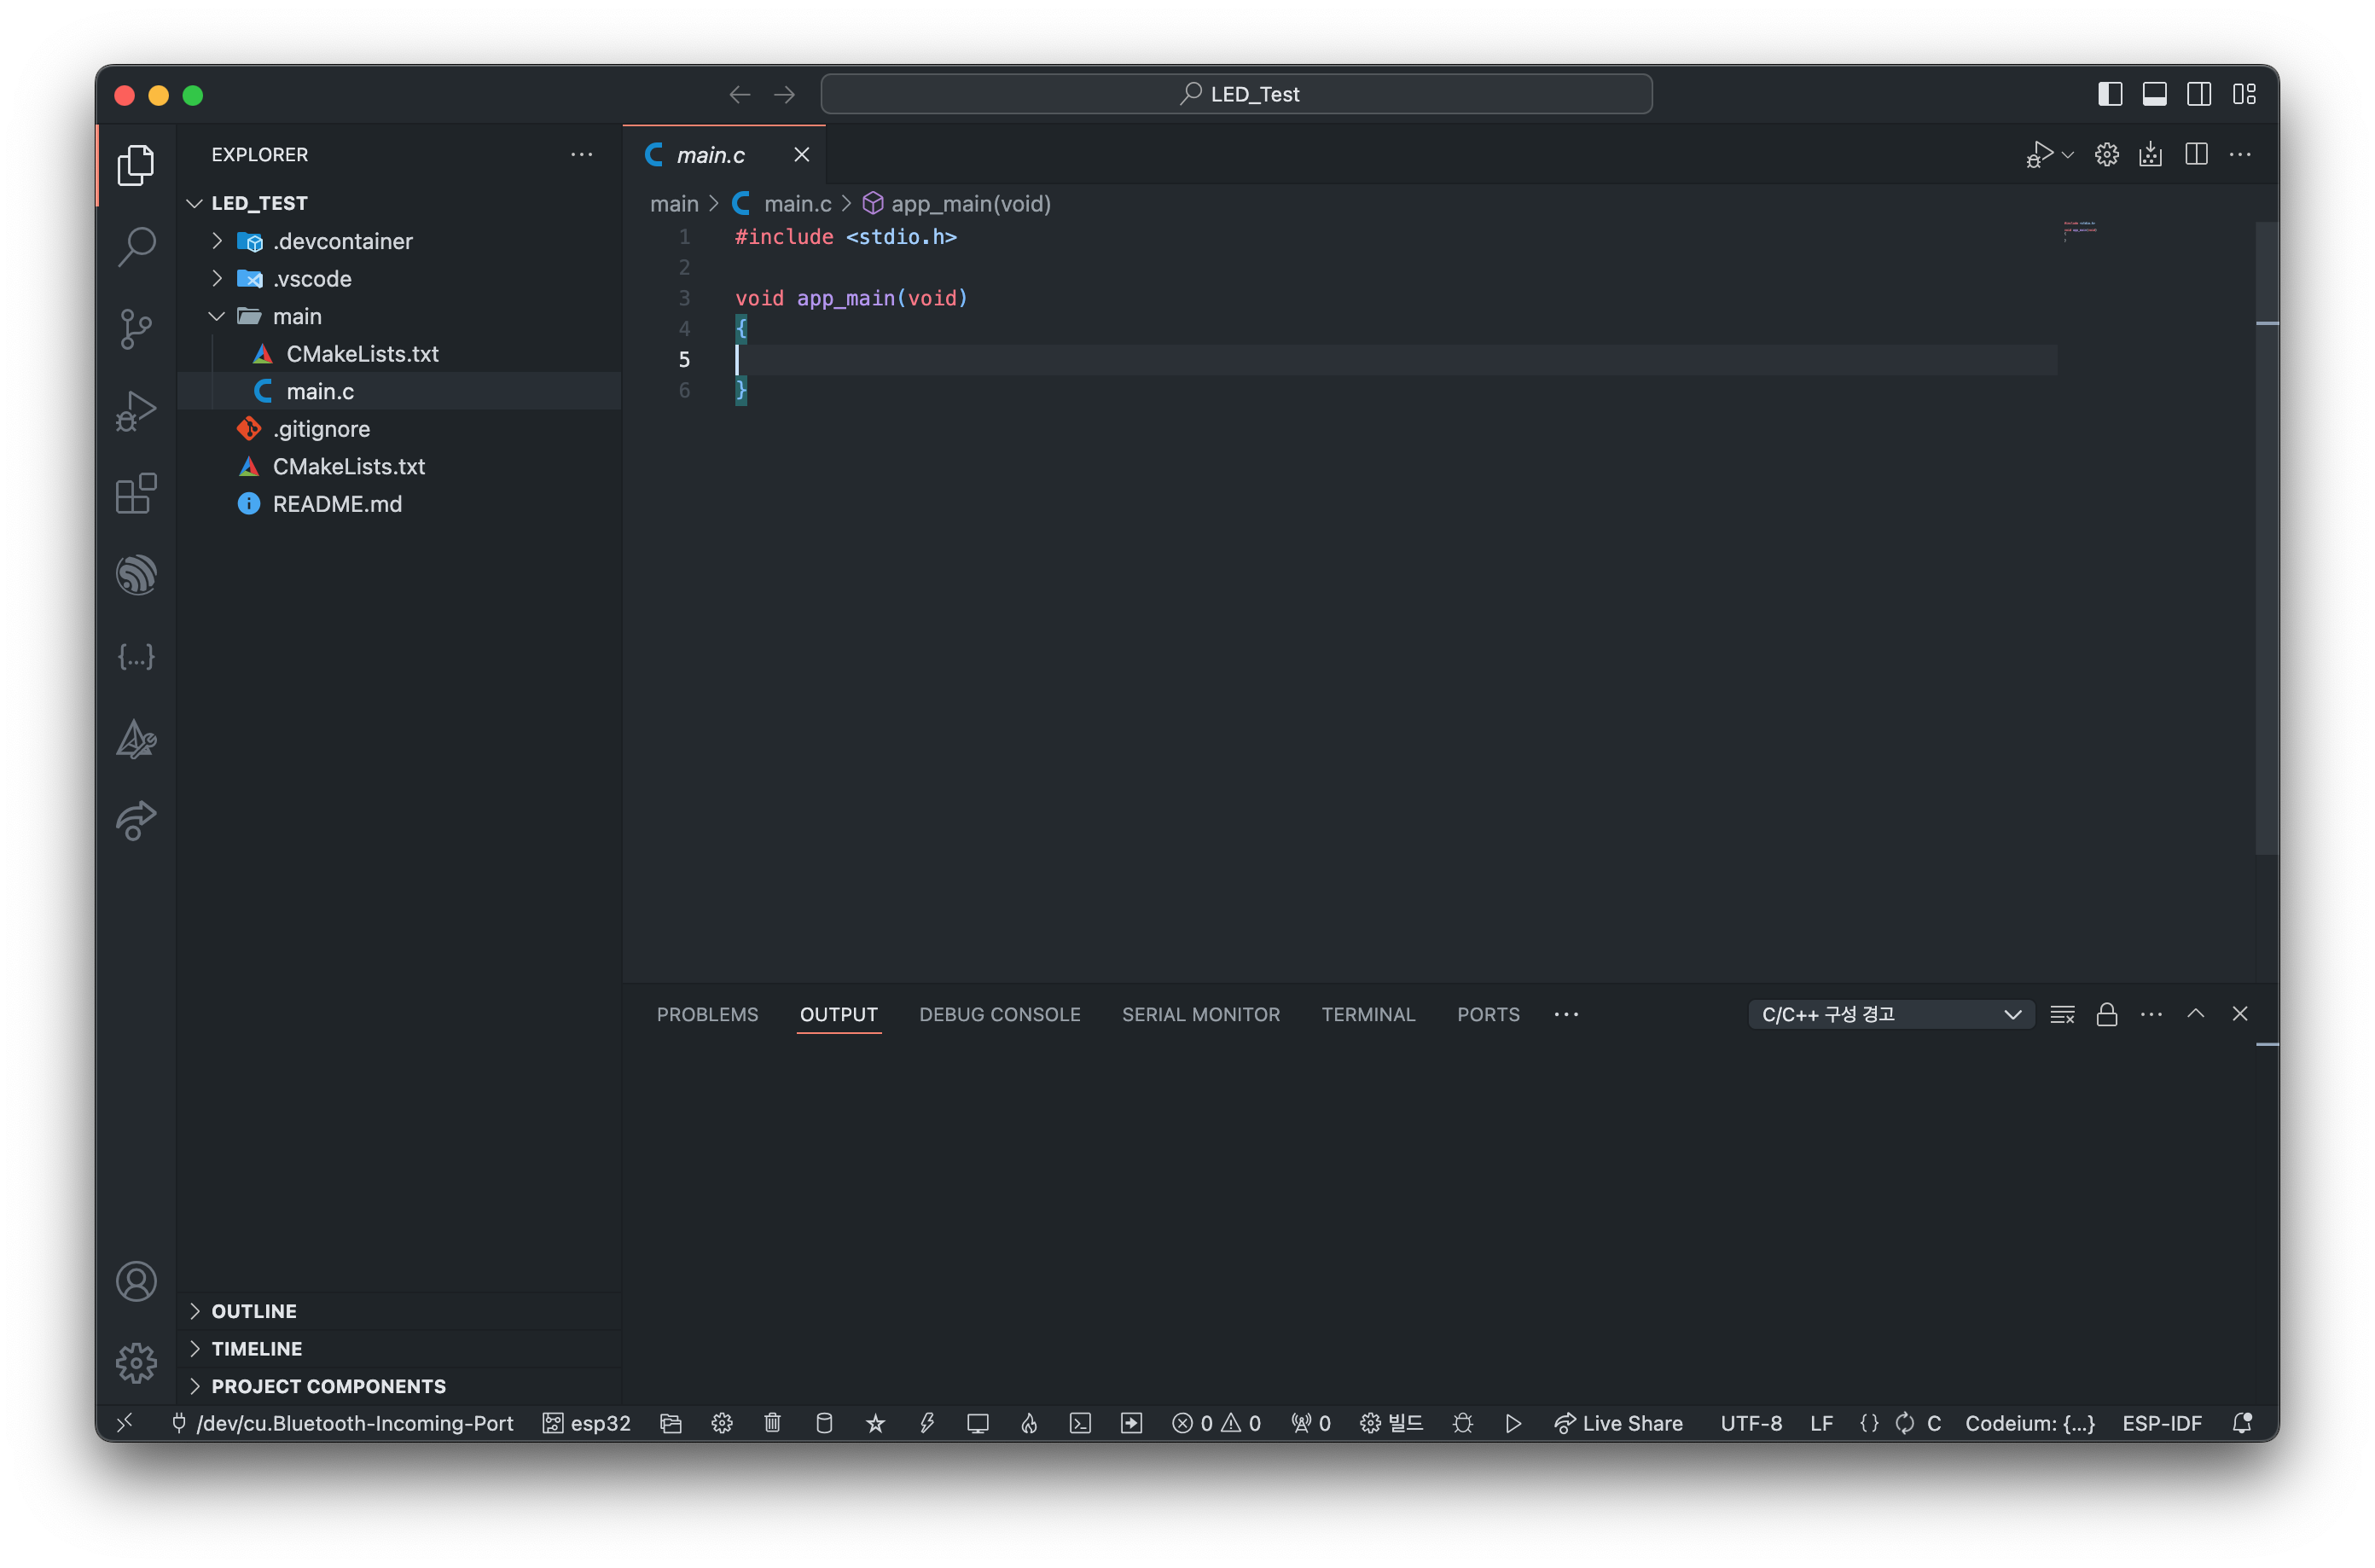Screen dimensions: 2375x1568
Task: Open Source Control view
Action: 136,328
